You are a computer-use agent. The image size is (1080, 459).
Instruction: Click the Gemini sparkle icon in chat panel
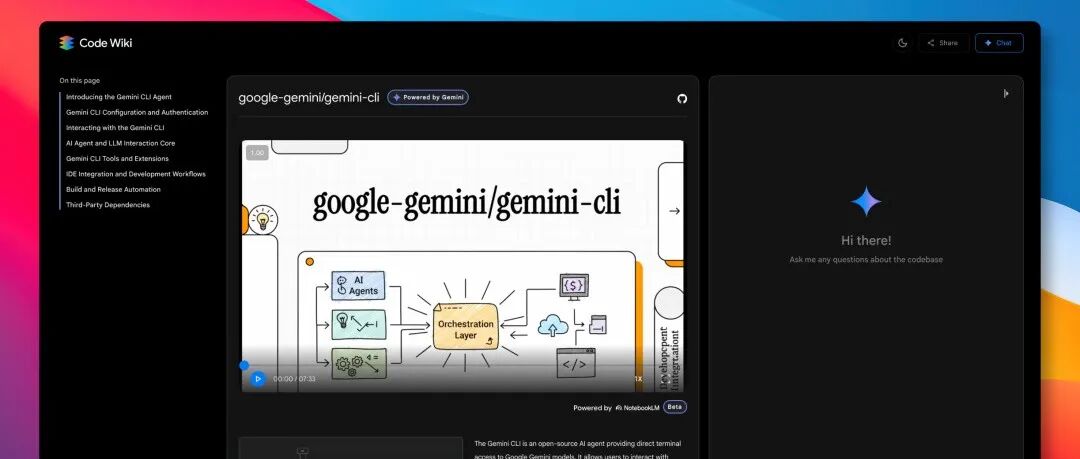866,202
